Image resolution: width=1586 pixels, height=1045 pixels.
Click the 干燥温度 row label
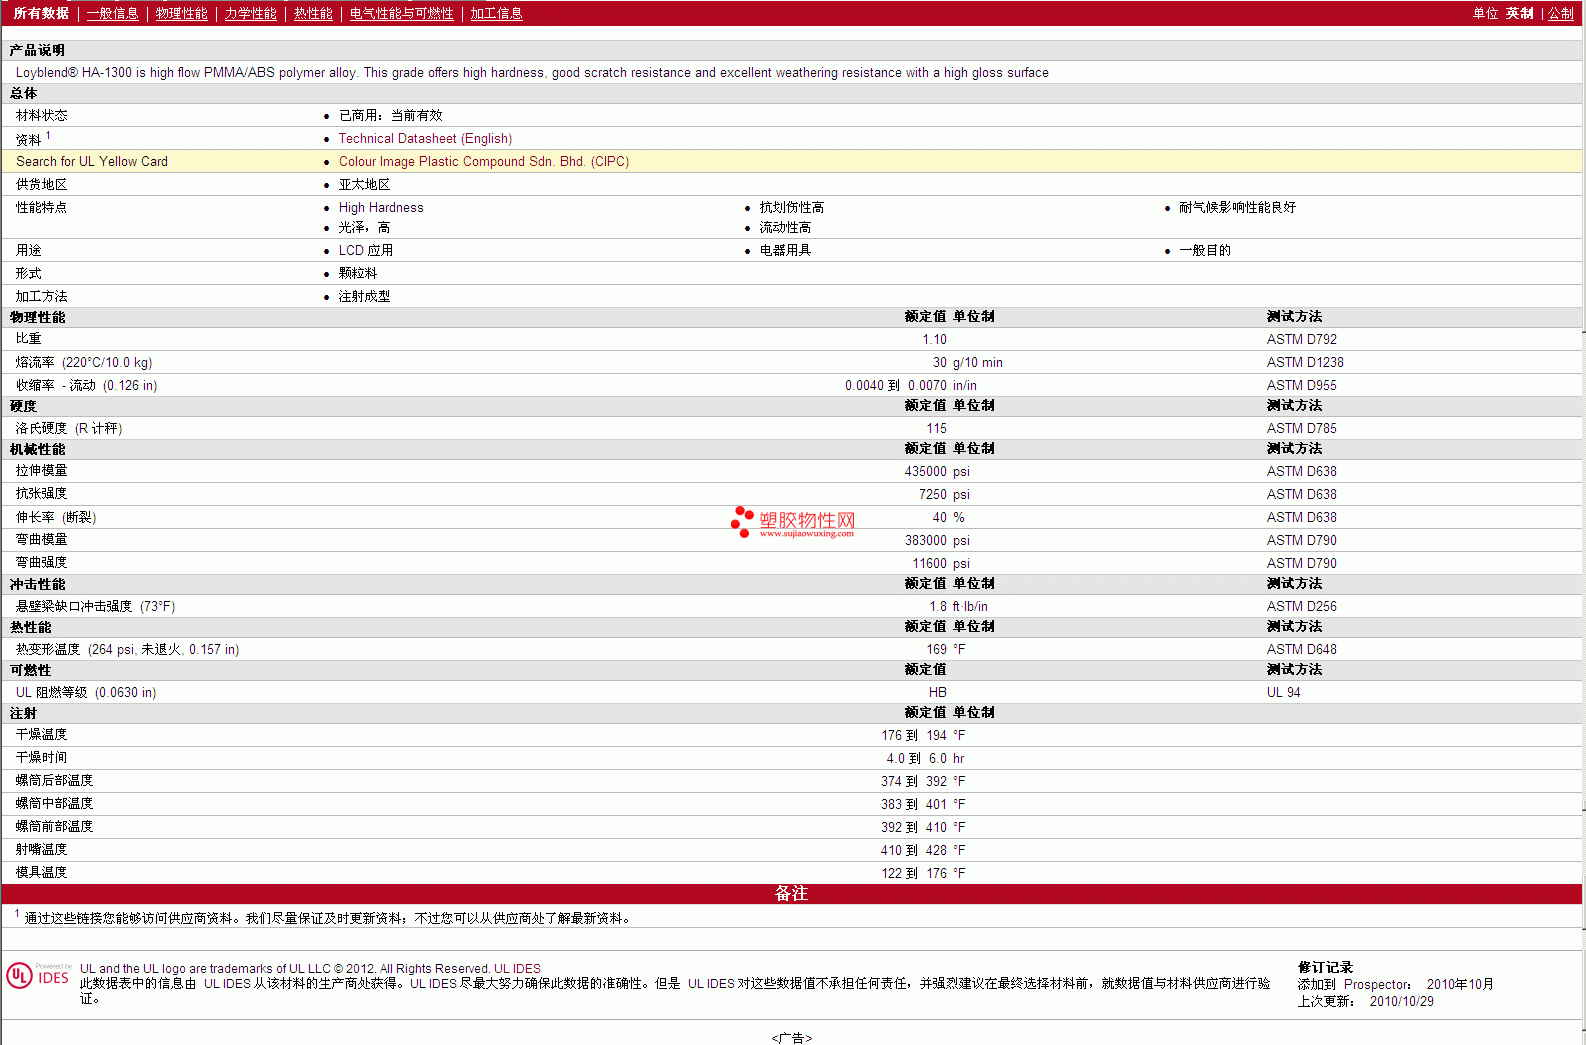pos(41,734)
